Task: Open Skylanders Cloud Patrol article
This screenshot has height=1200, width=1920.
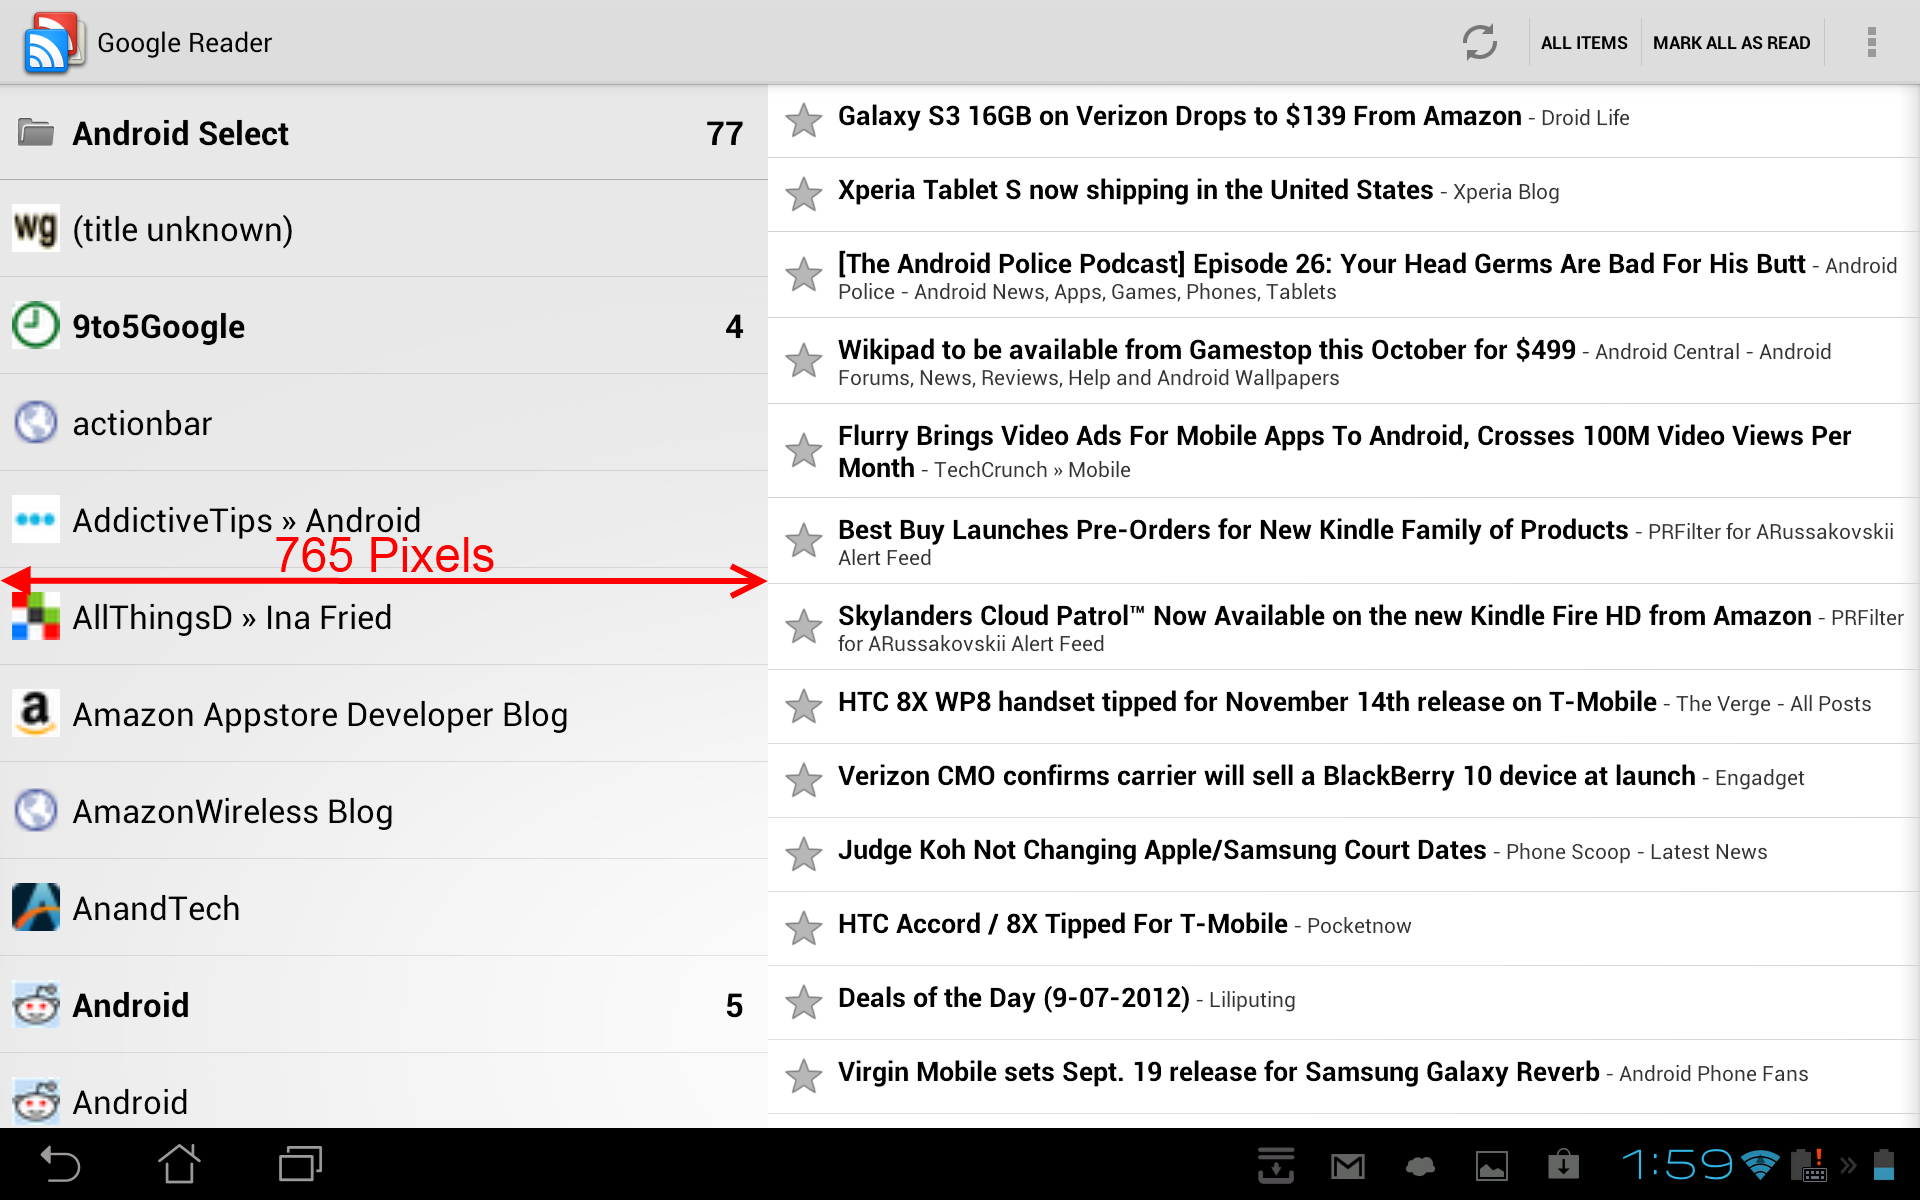Action: coord(1344,627)
